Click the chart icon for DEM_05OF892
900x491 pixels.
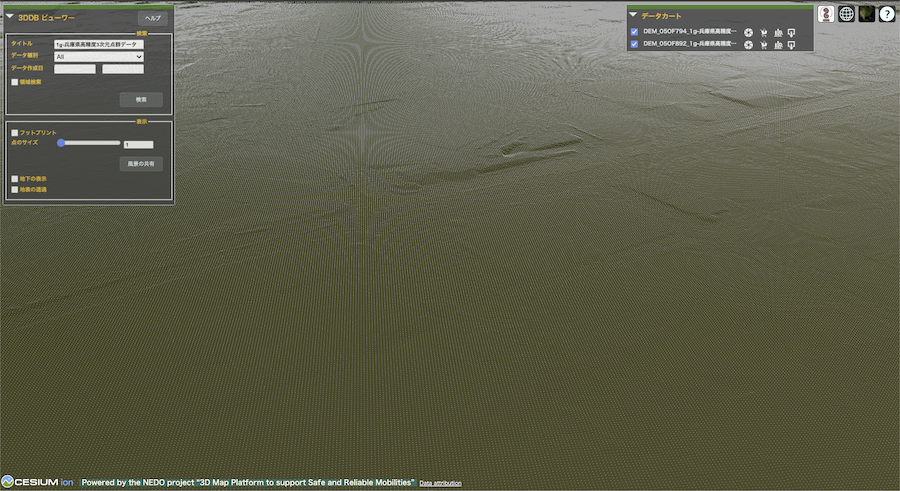[x=778, y=44]
